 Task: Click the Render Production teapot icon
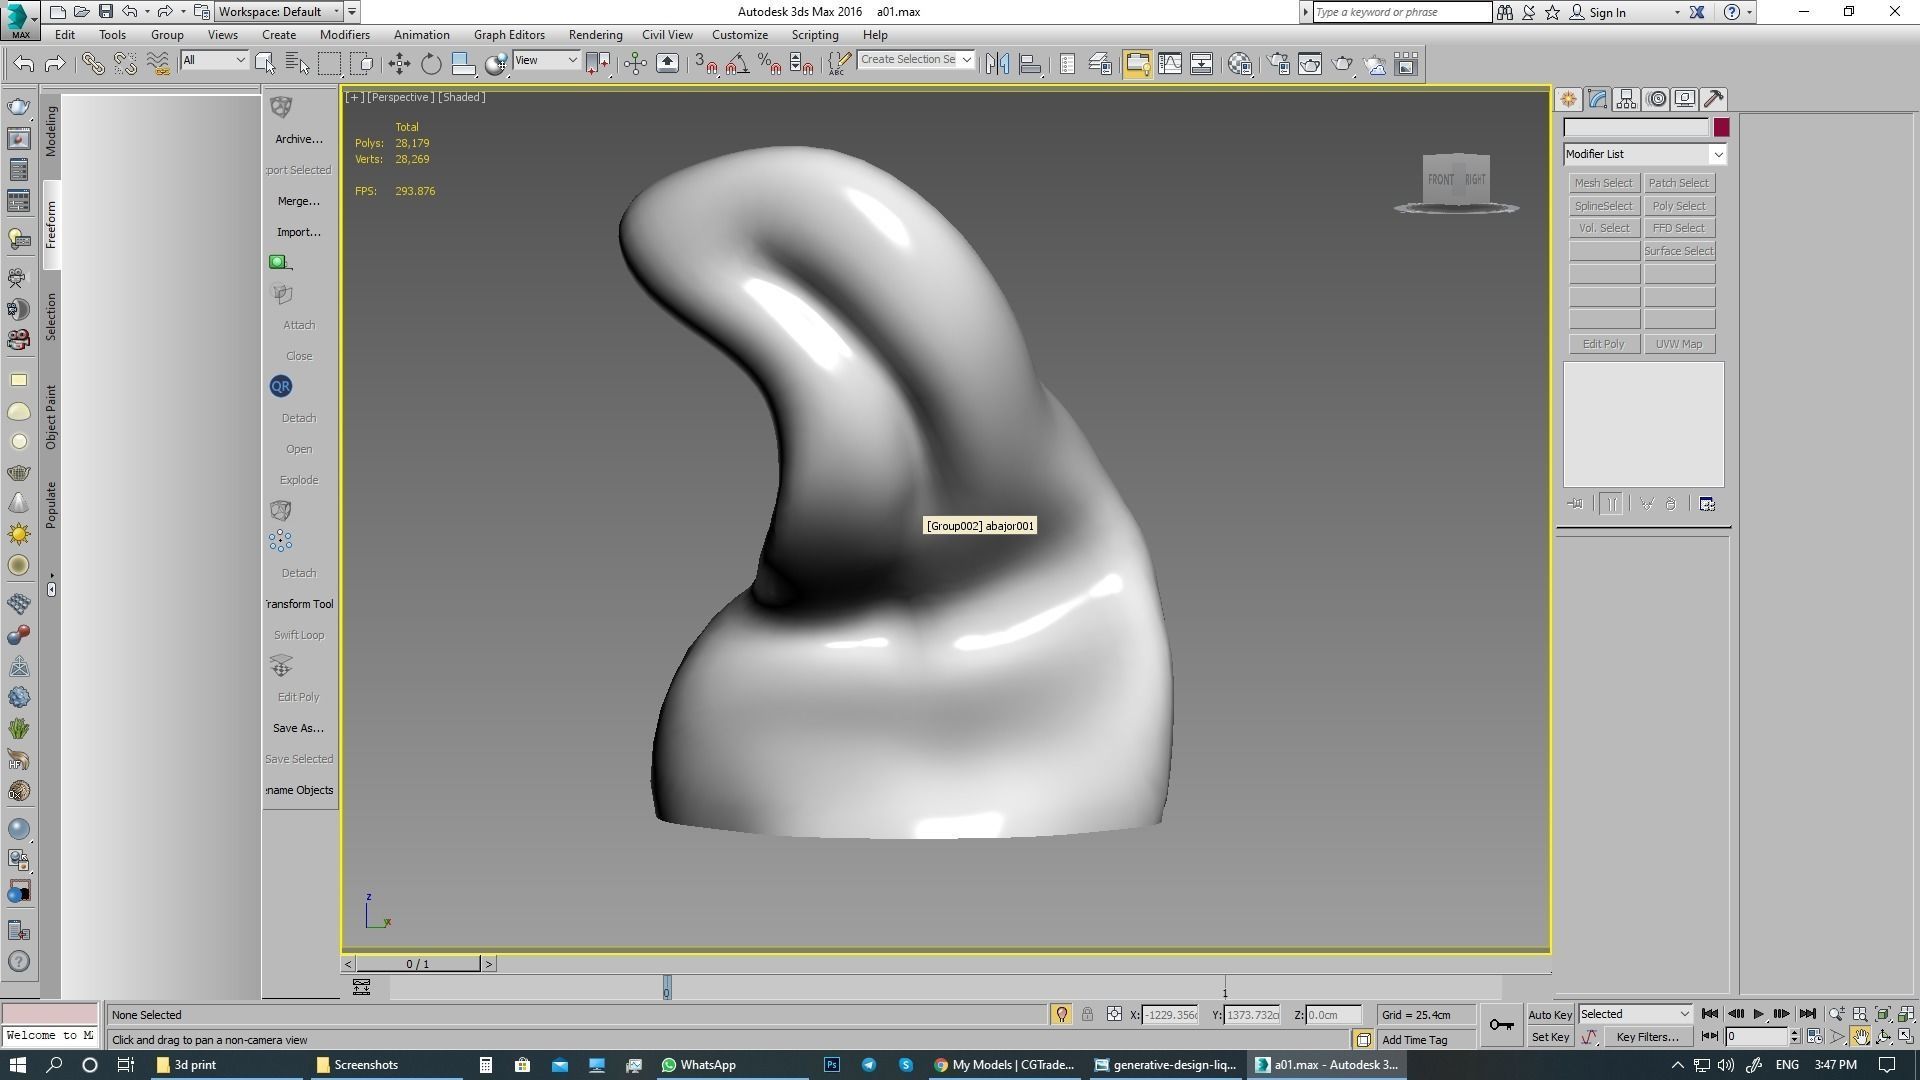click(x=1342, y=64)
